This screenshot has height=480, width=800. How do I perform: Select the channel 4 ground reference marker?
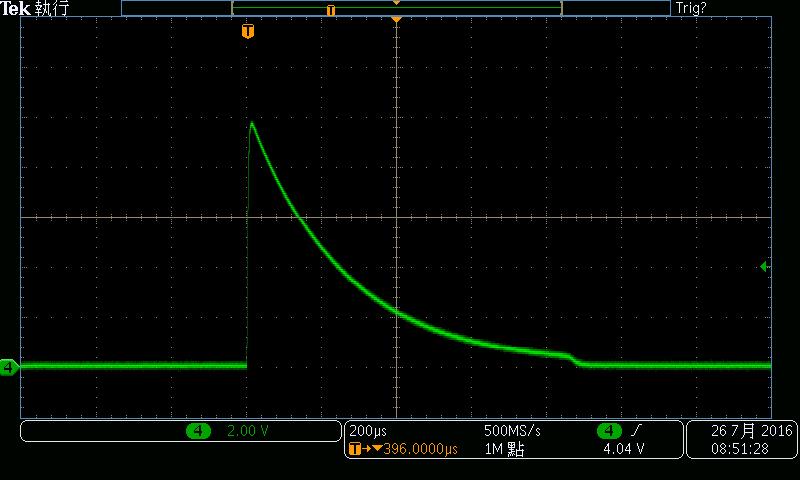point(9,367)
